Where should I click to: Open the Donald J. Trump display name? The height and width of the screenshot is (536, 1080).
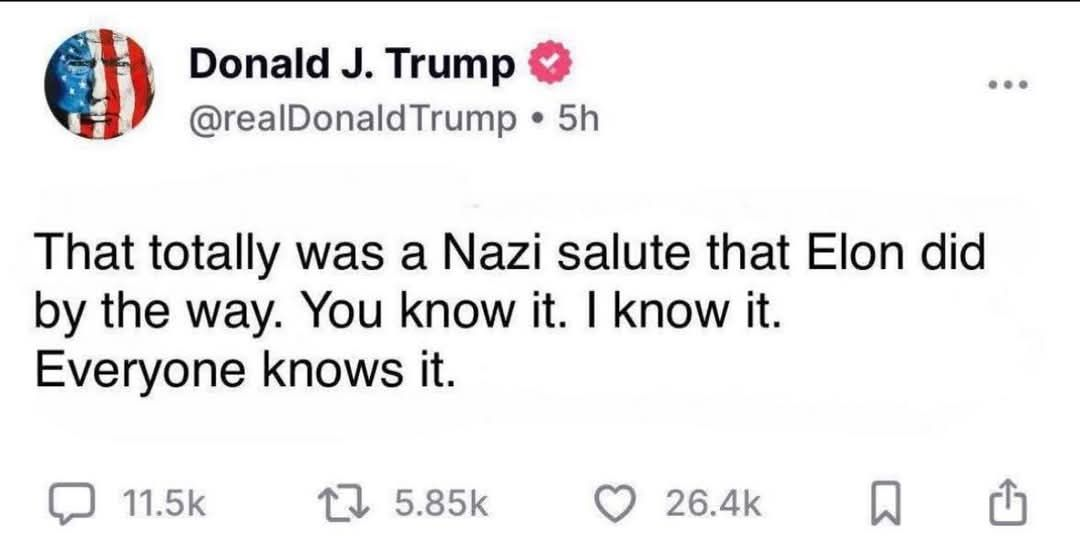352,65
